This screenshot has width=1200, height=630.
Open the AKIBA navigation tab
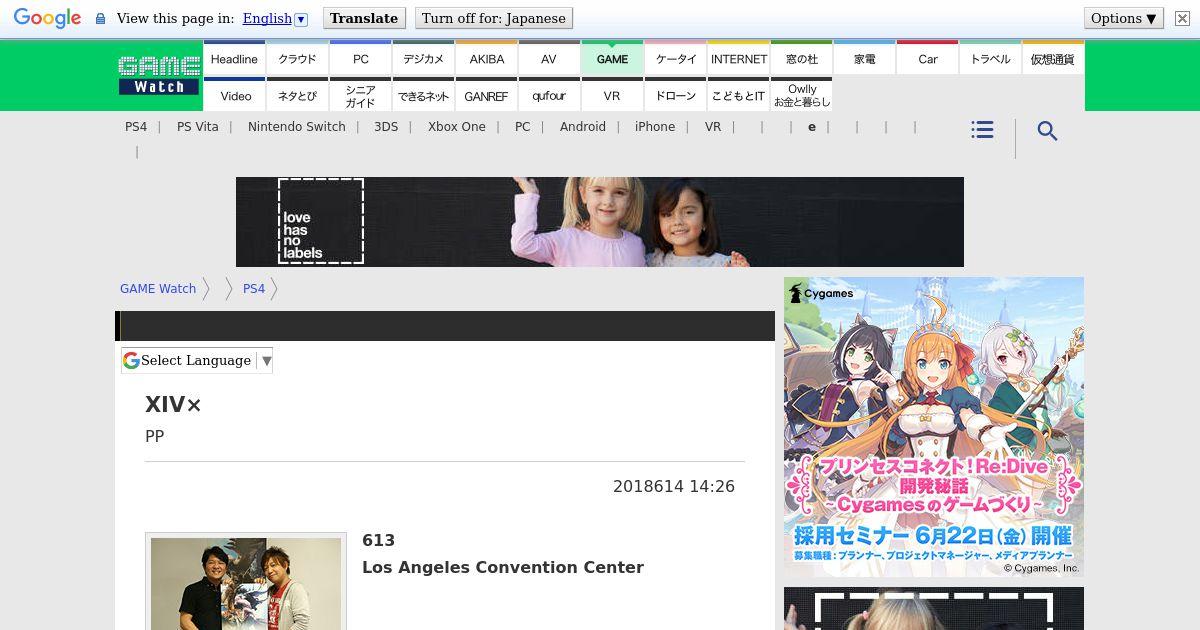tap(486, 59)
